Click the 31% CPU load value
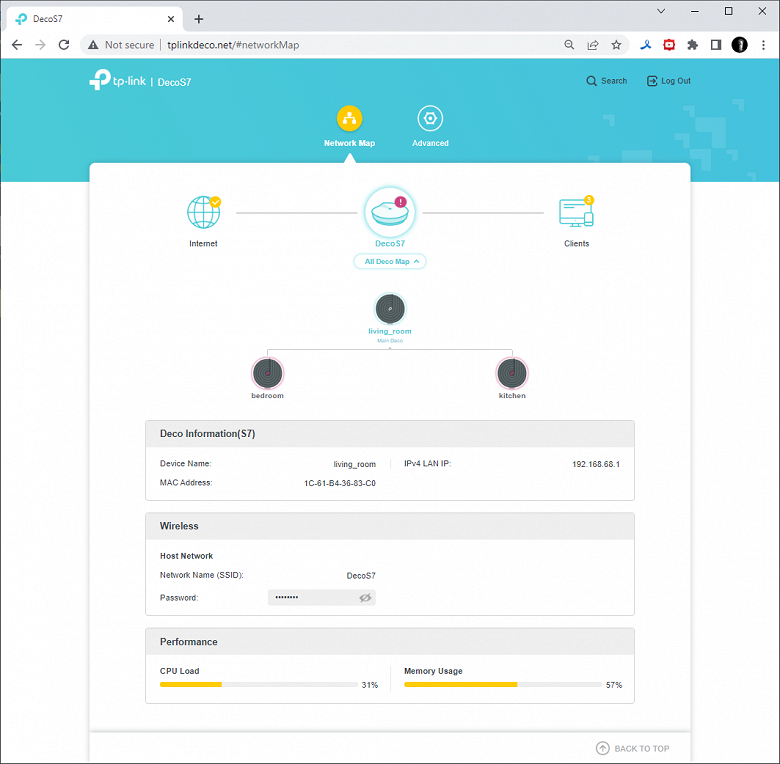Viewport: 780px width, 764px height. 370,685
